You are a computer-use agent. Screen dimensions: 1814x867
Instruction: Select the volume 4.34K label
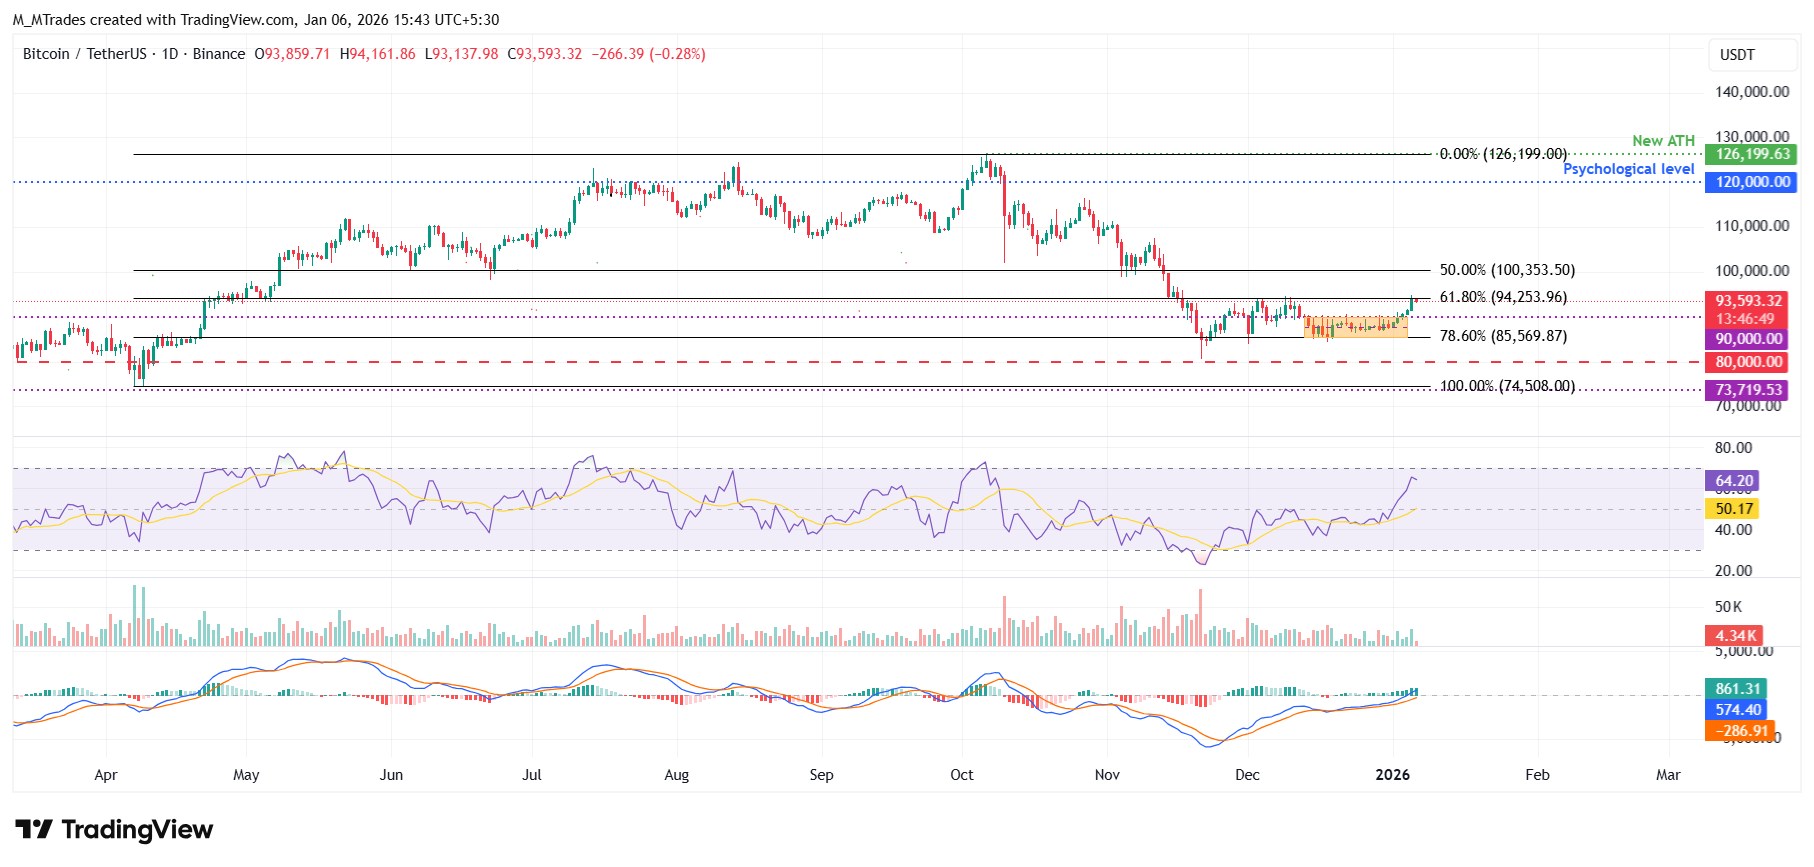click(x=1735, y=636)
